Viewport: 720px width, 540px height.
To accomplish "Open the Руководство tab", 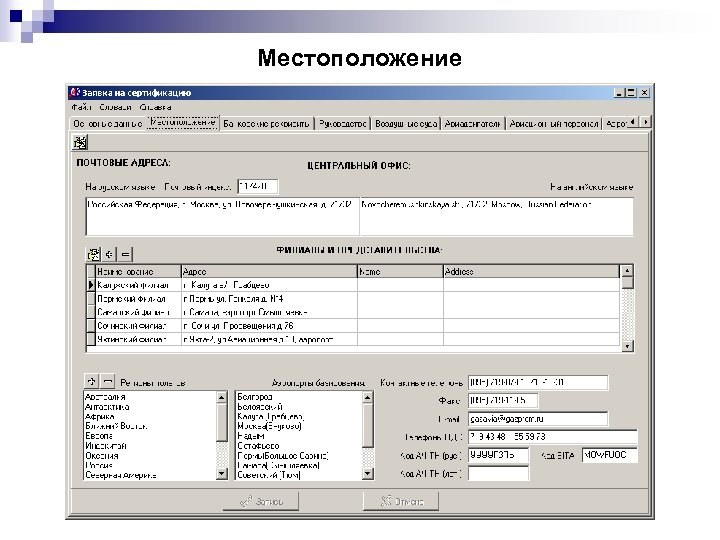I will tap(343, 124).
